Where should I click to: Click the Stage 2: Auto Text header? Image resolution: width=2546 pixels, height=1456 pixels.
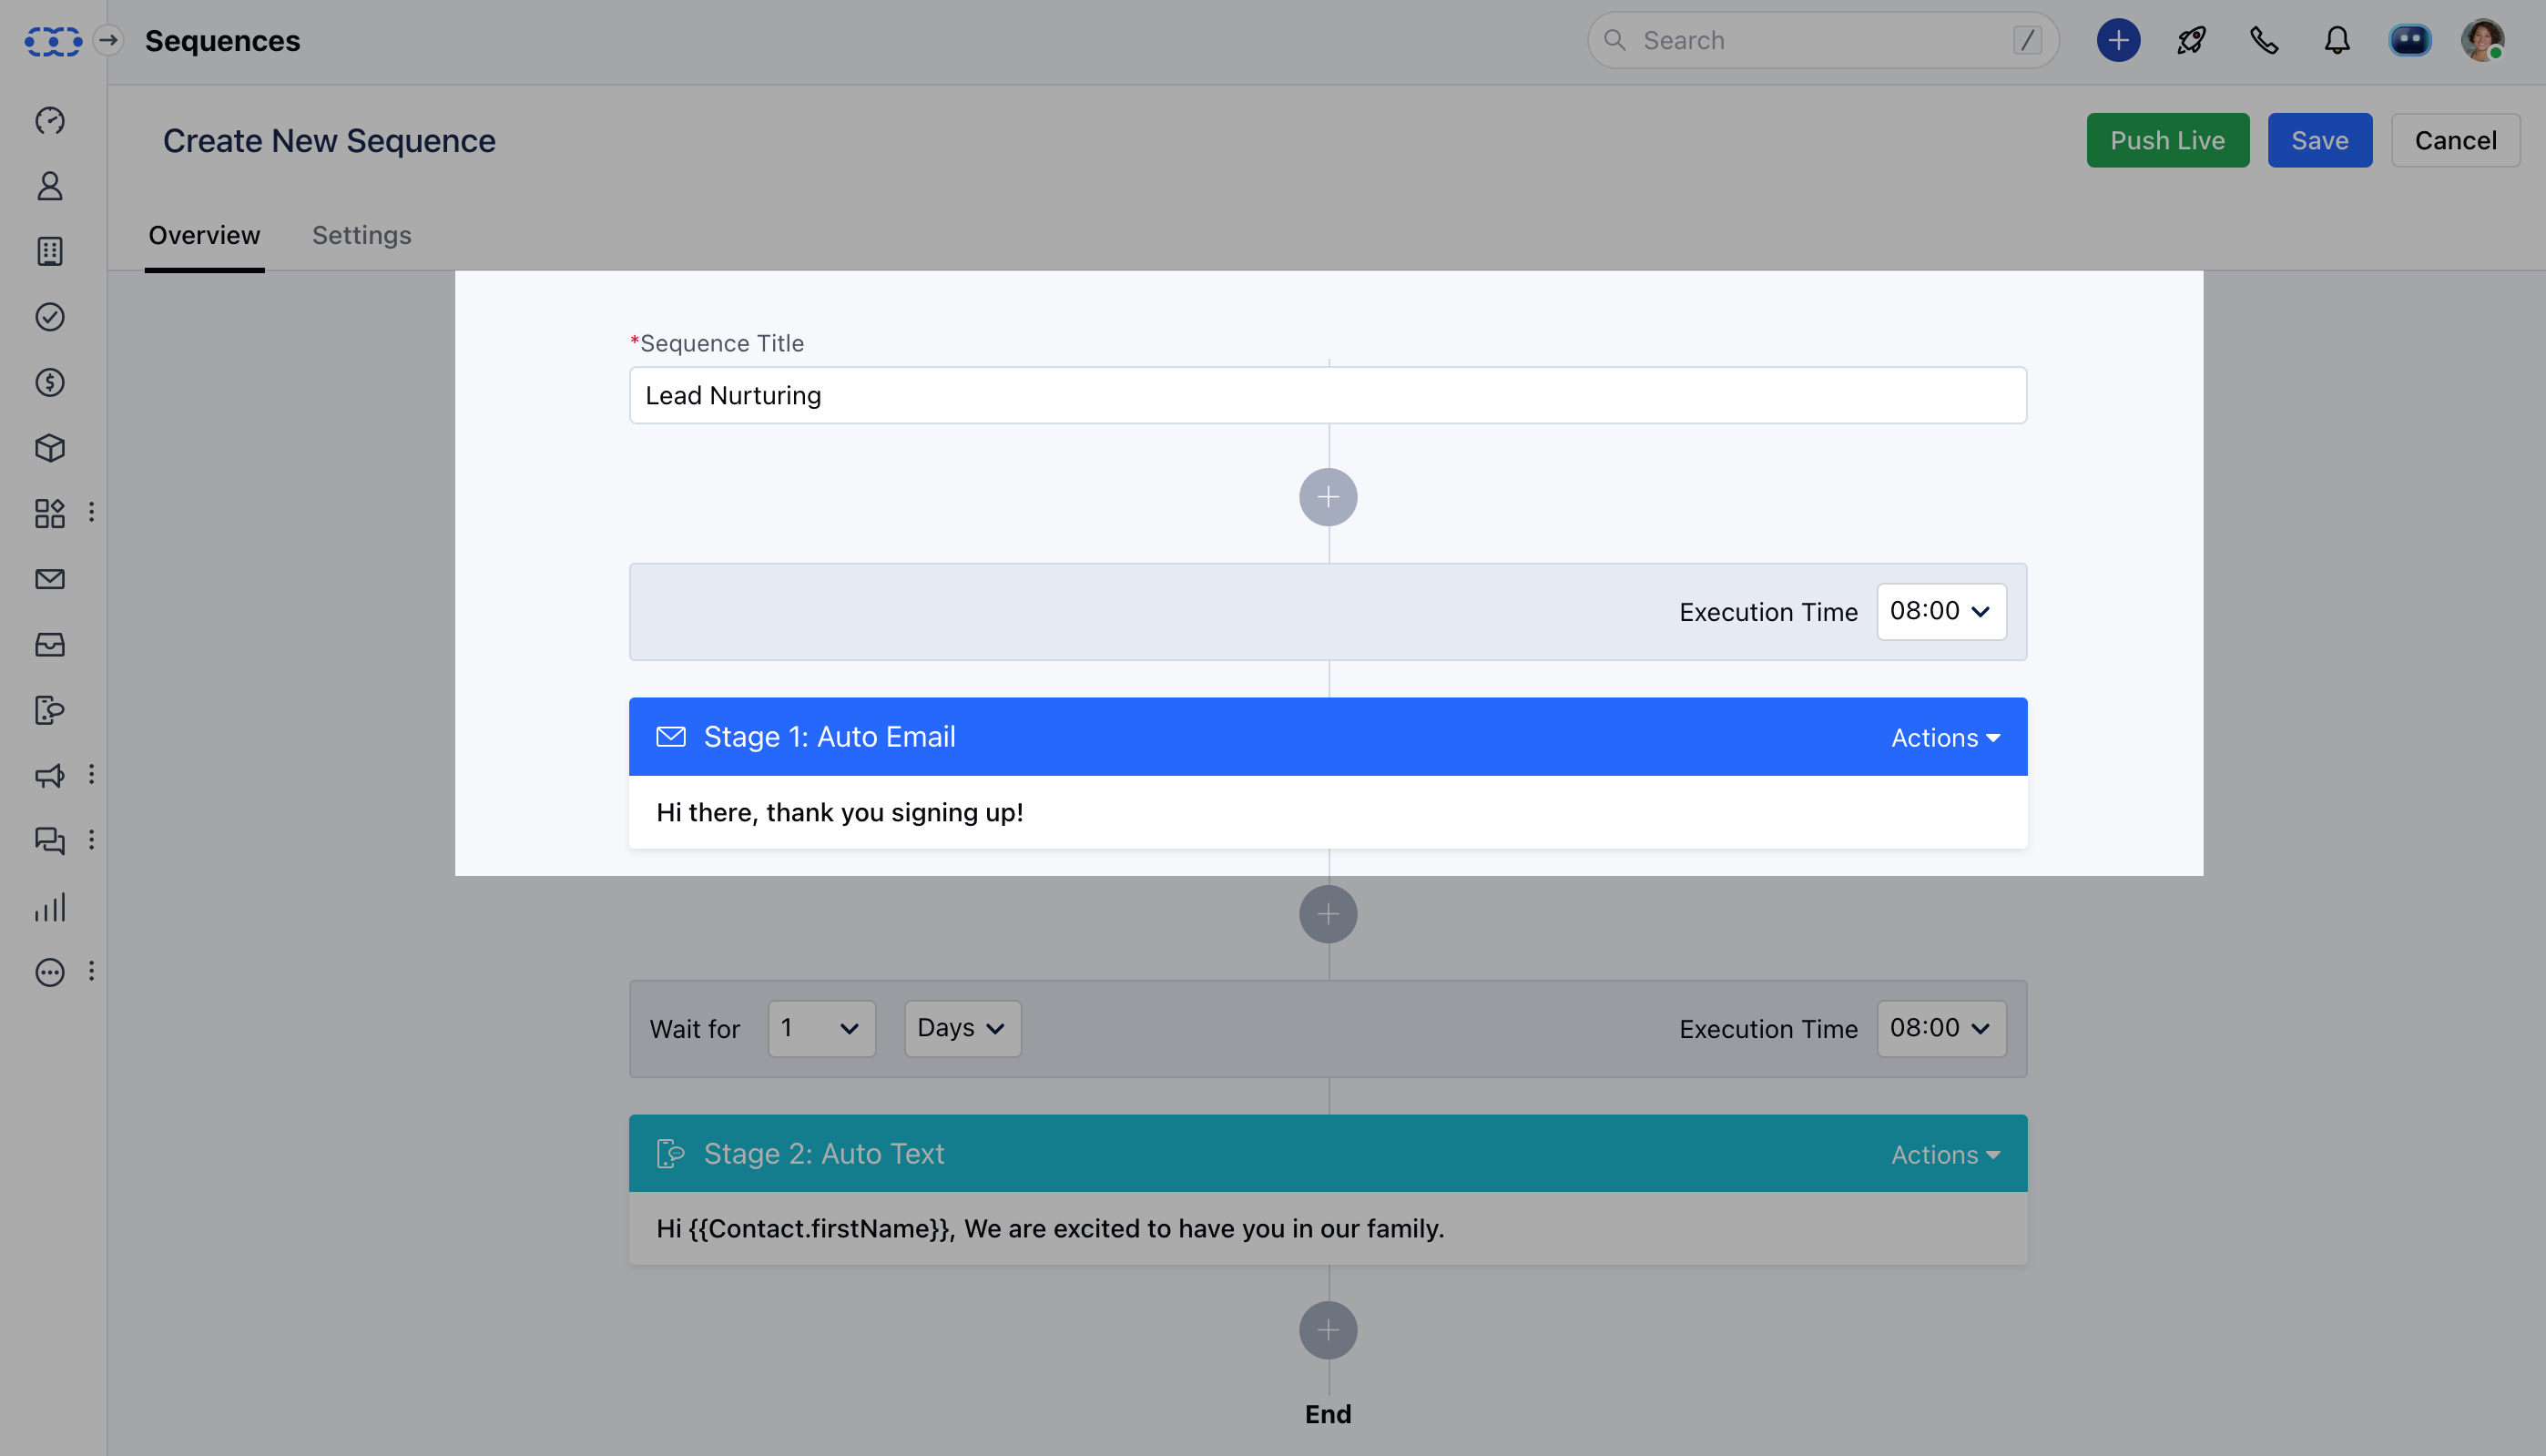tap(1327, 1153)
